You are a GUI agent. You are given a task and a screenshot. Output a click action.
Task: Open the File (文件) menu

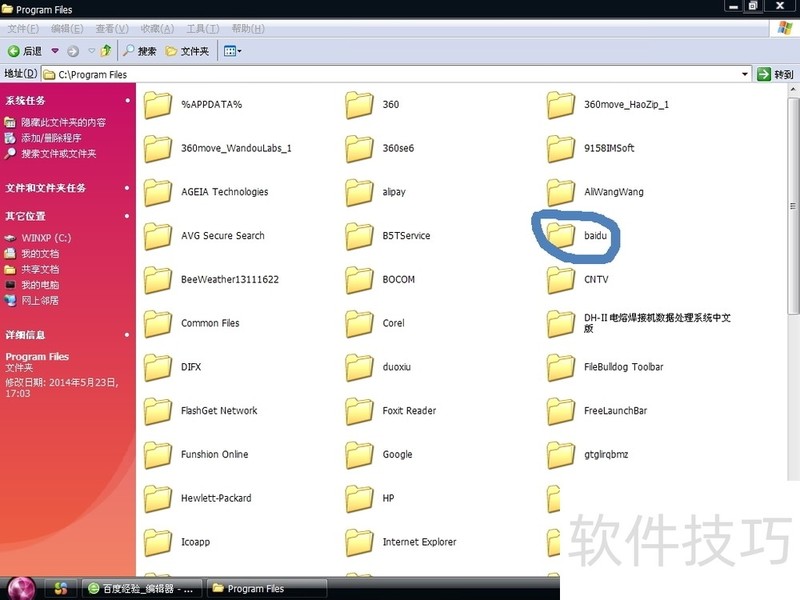tap(23, 29)
